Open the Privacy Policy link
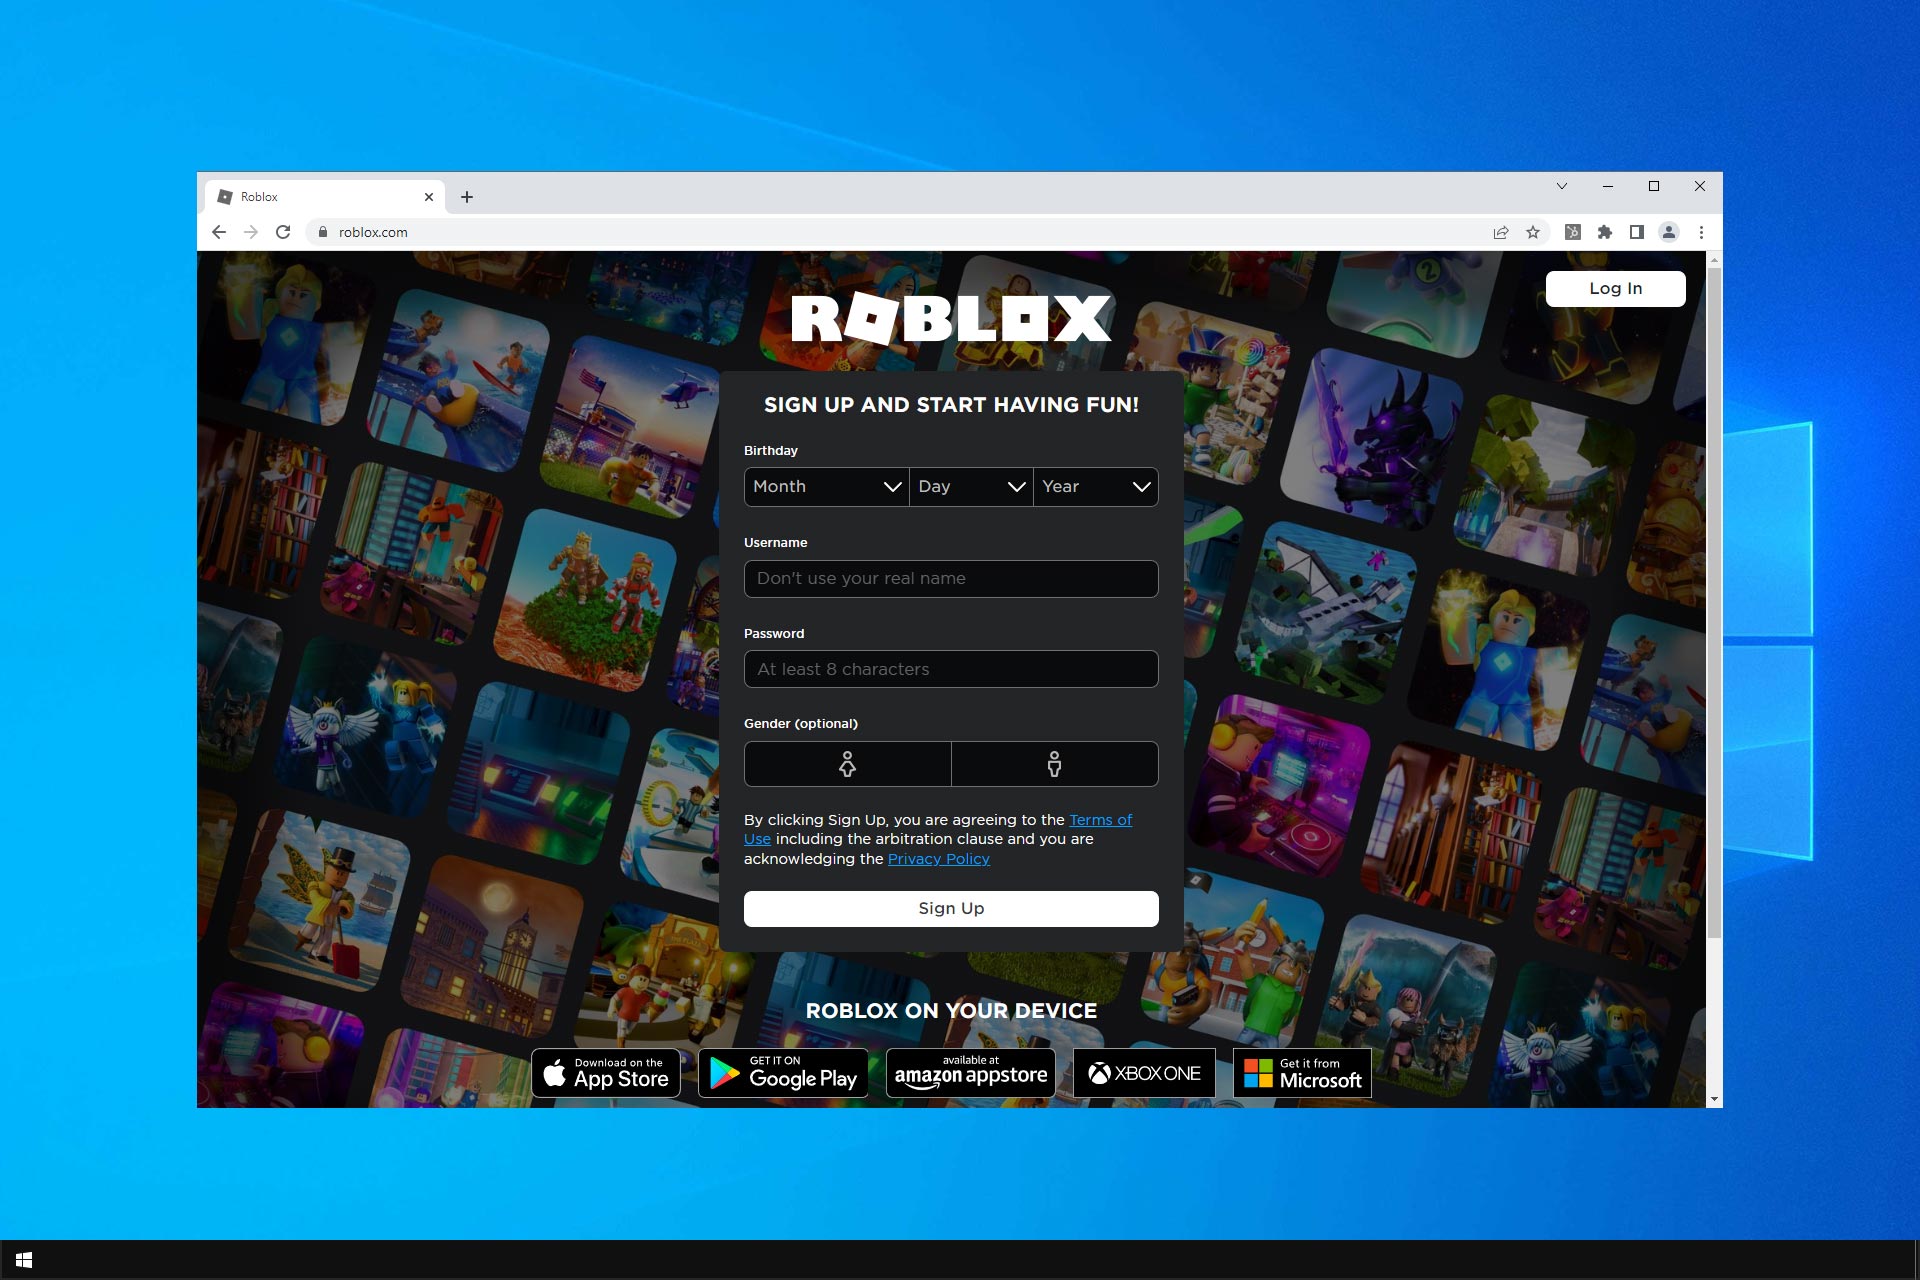This screenshot has width=1920, height=1280. pyautogui.click(x=939, y=859)
